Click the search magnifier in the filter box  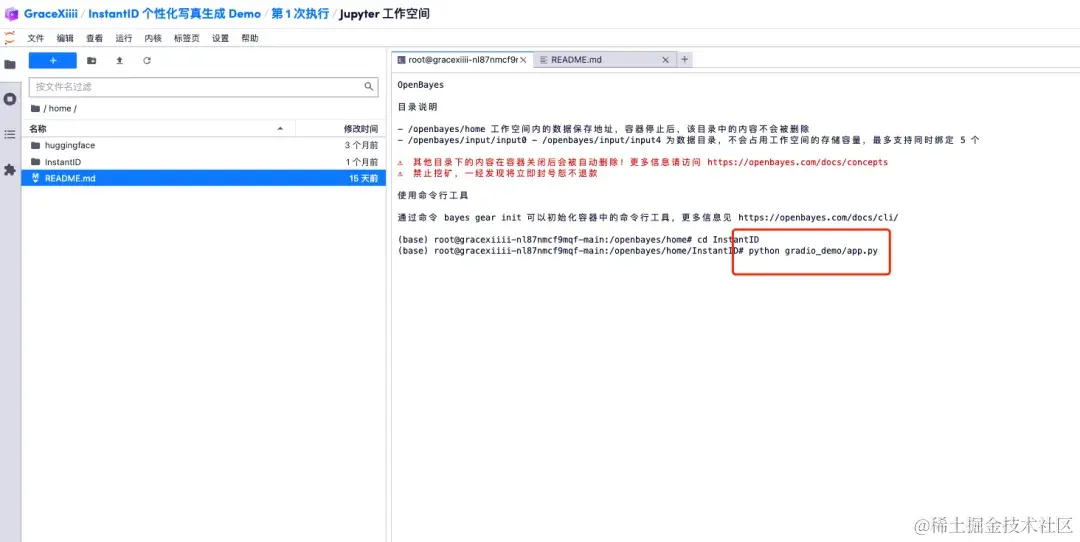point(369,87)
